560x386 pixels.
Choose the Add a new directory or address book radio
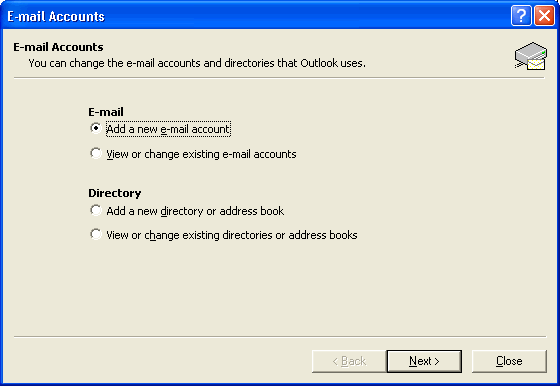click(x=95, y=210)
